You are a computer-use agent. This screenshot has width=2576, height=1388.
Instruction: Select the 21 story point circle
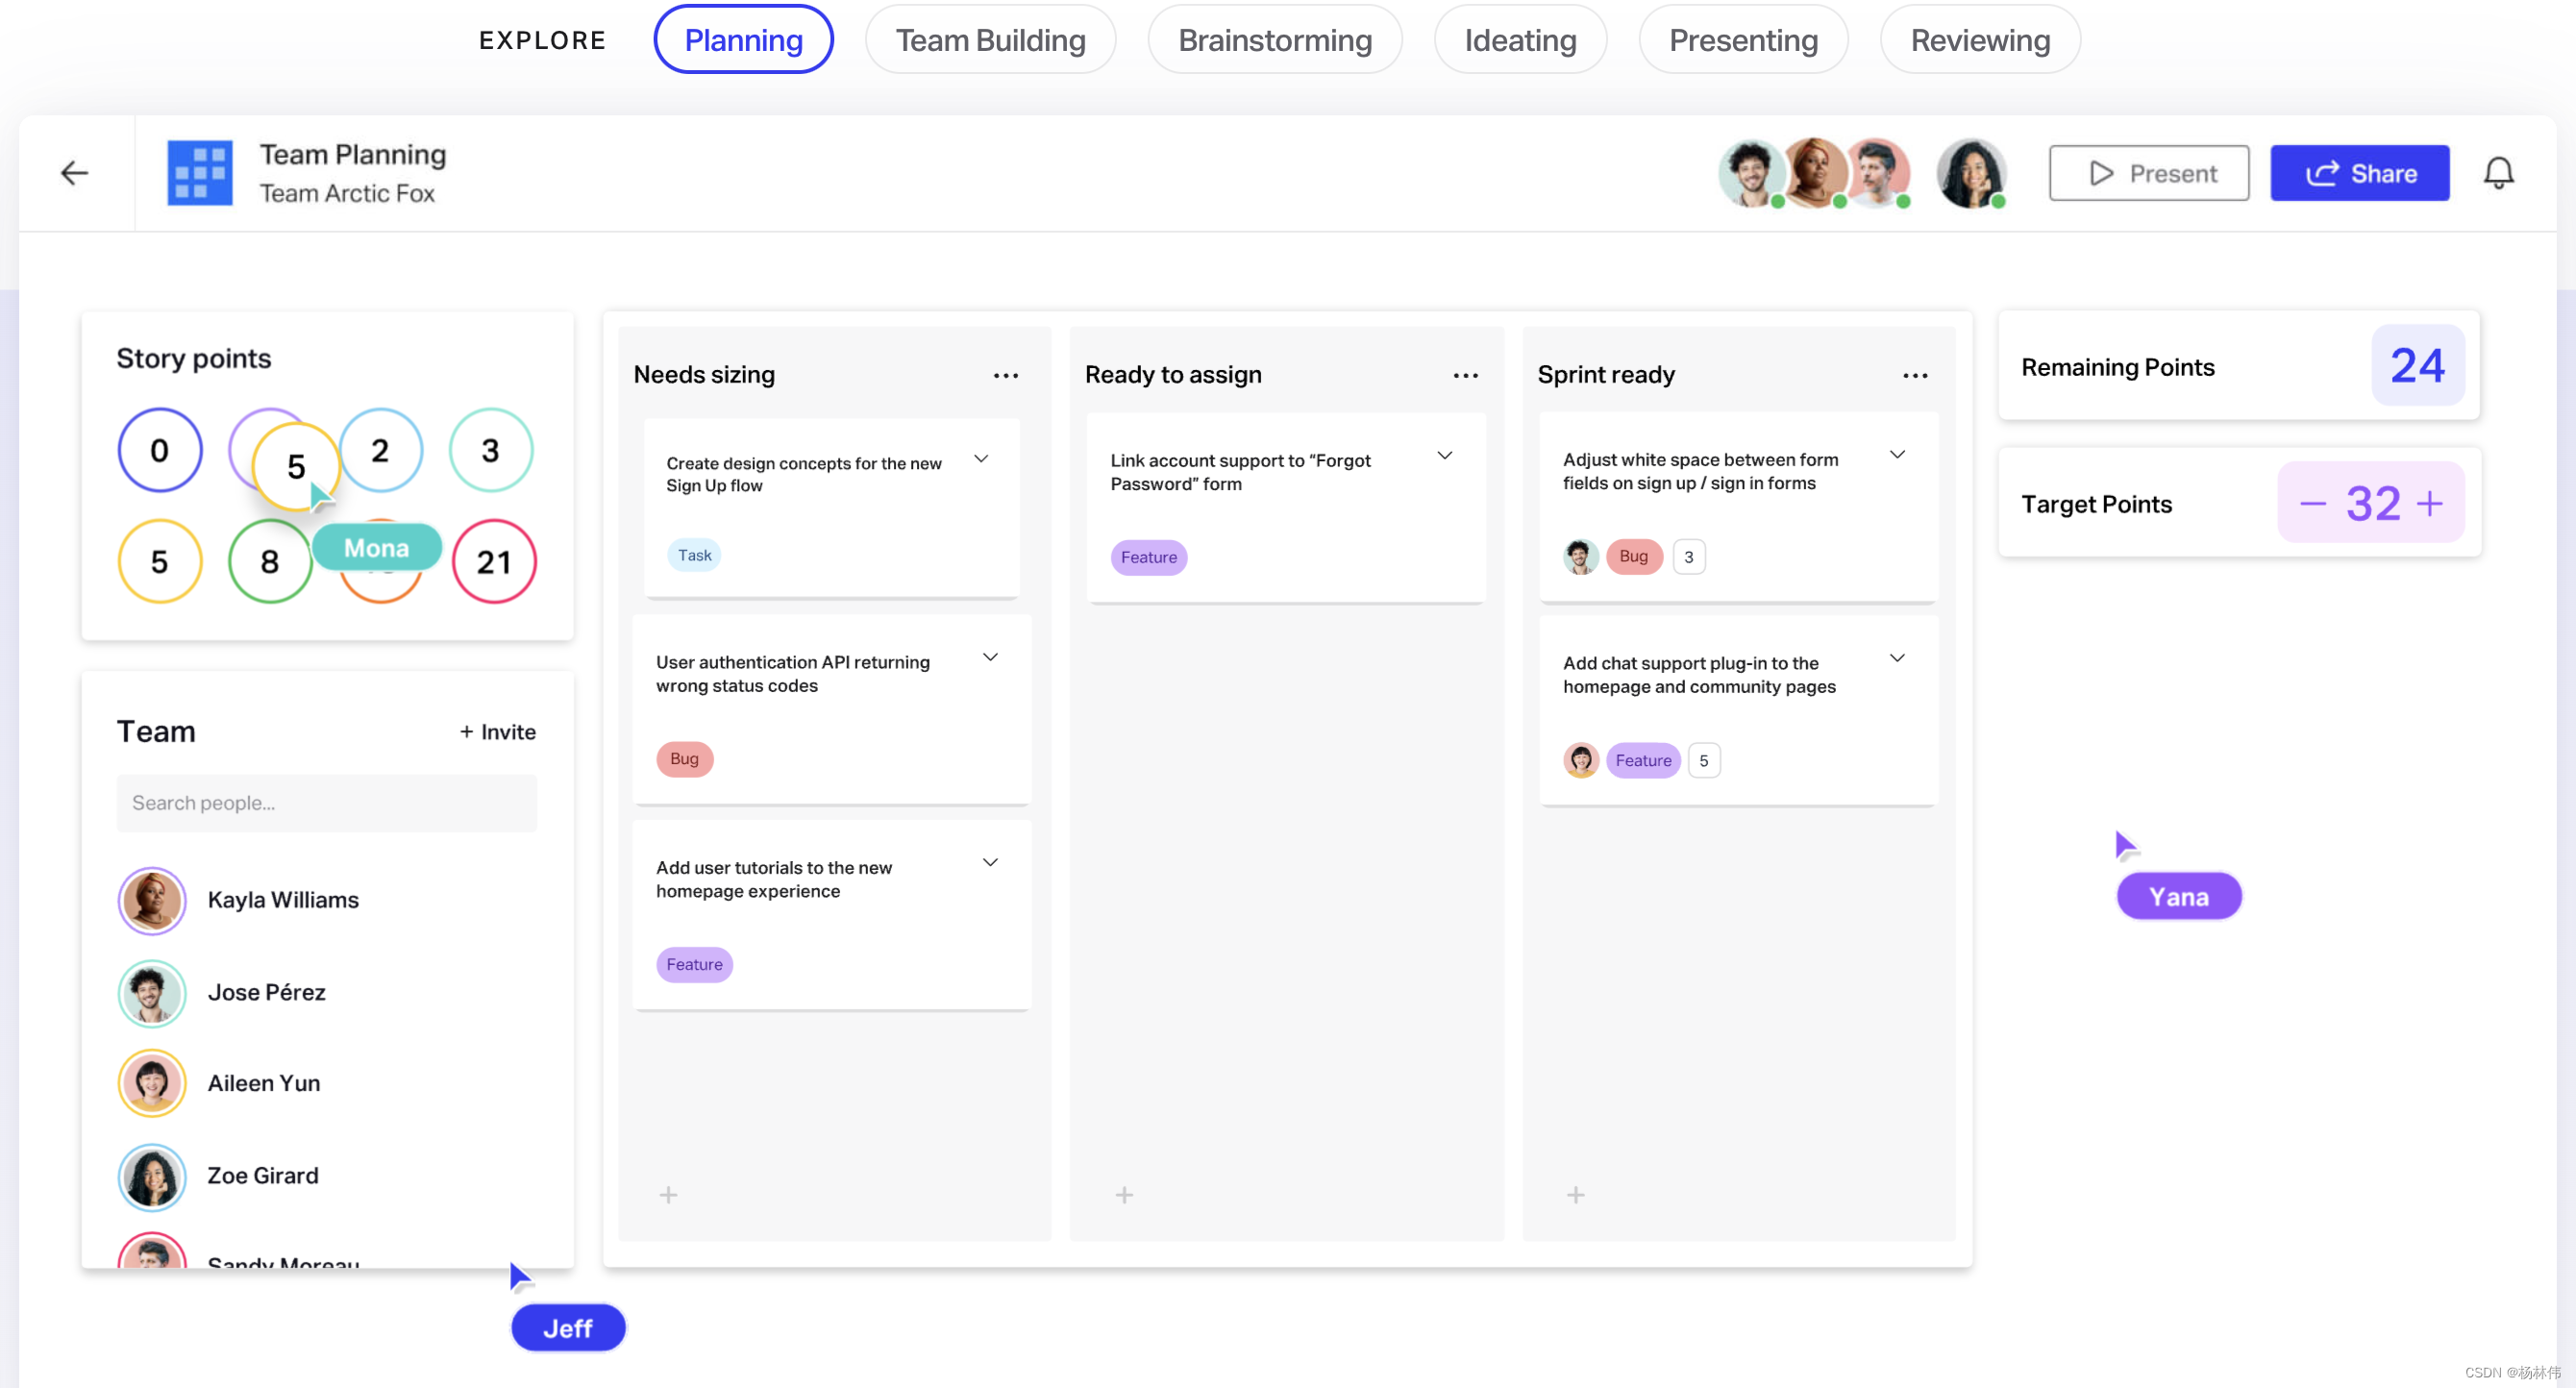[493, 562]
